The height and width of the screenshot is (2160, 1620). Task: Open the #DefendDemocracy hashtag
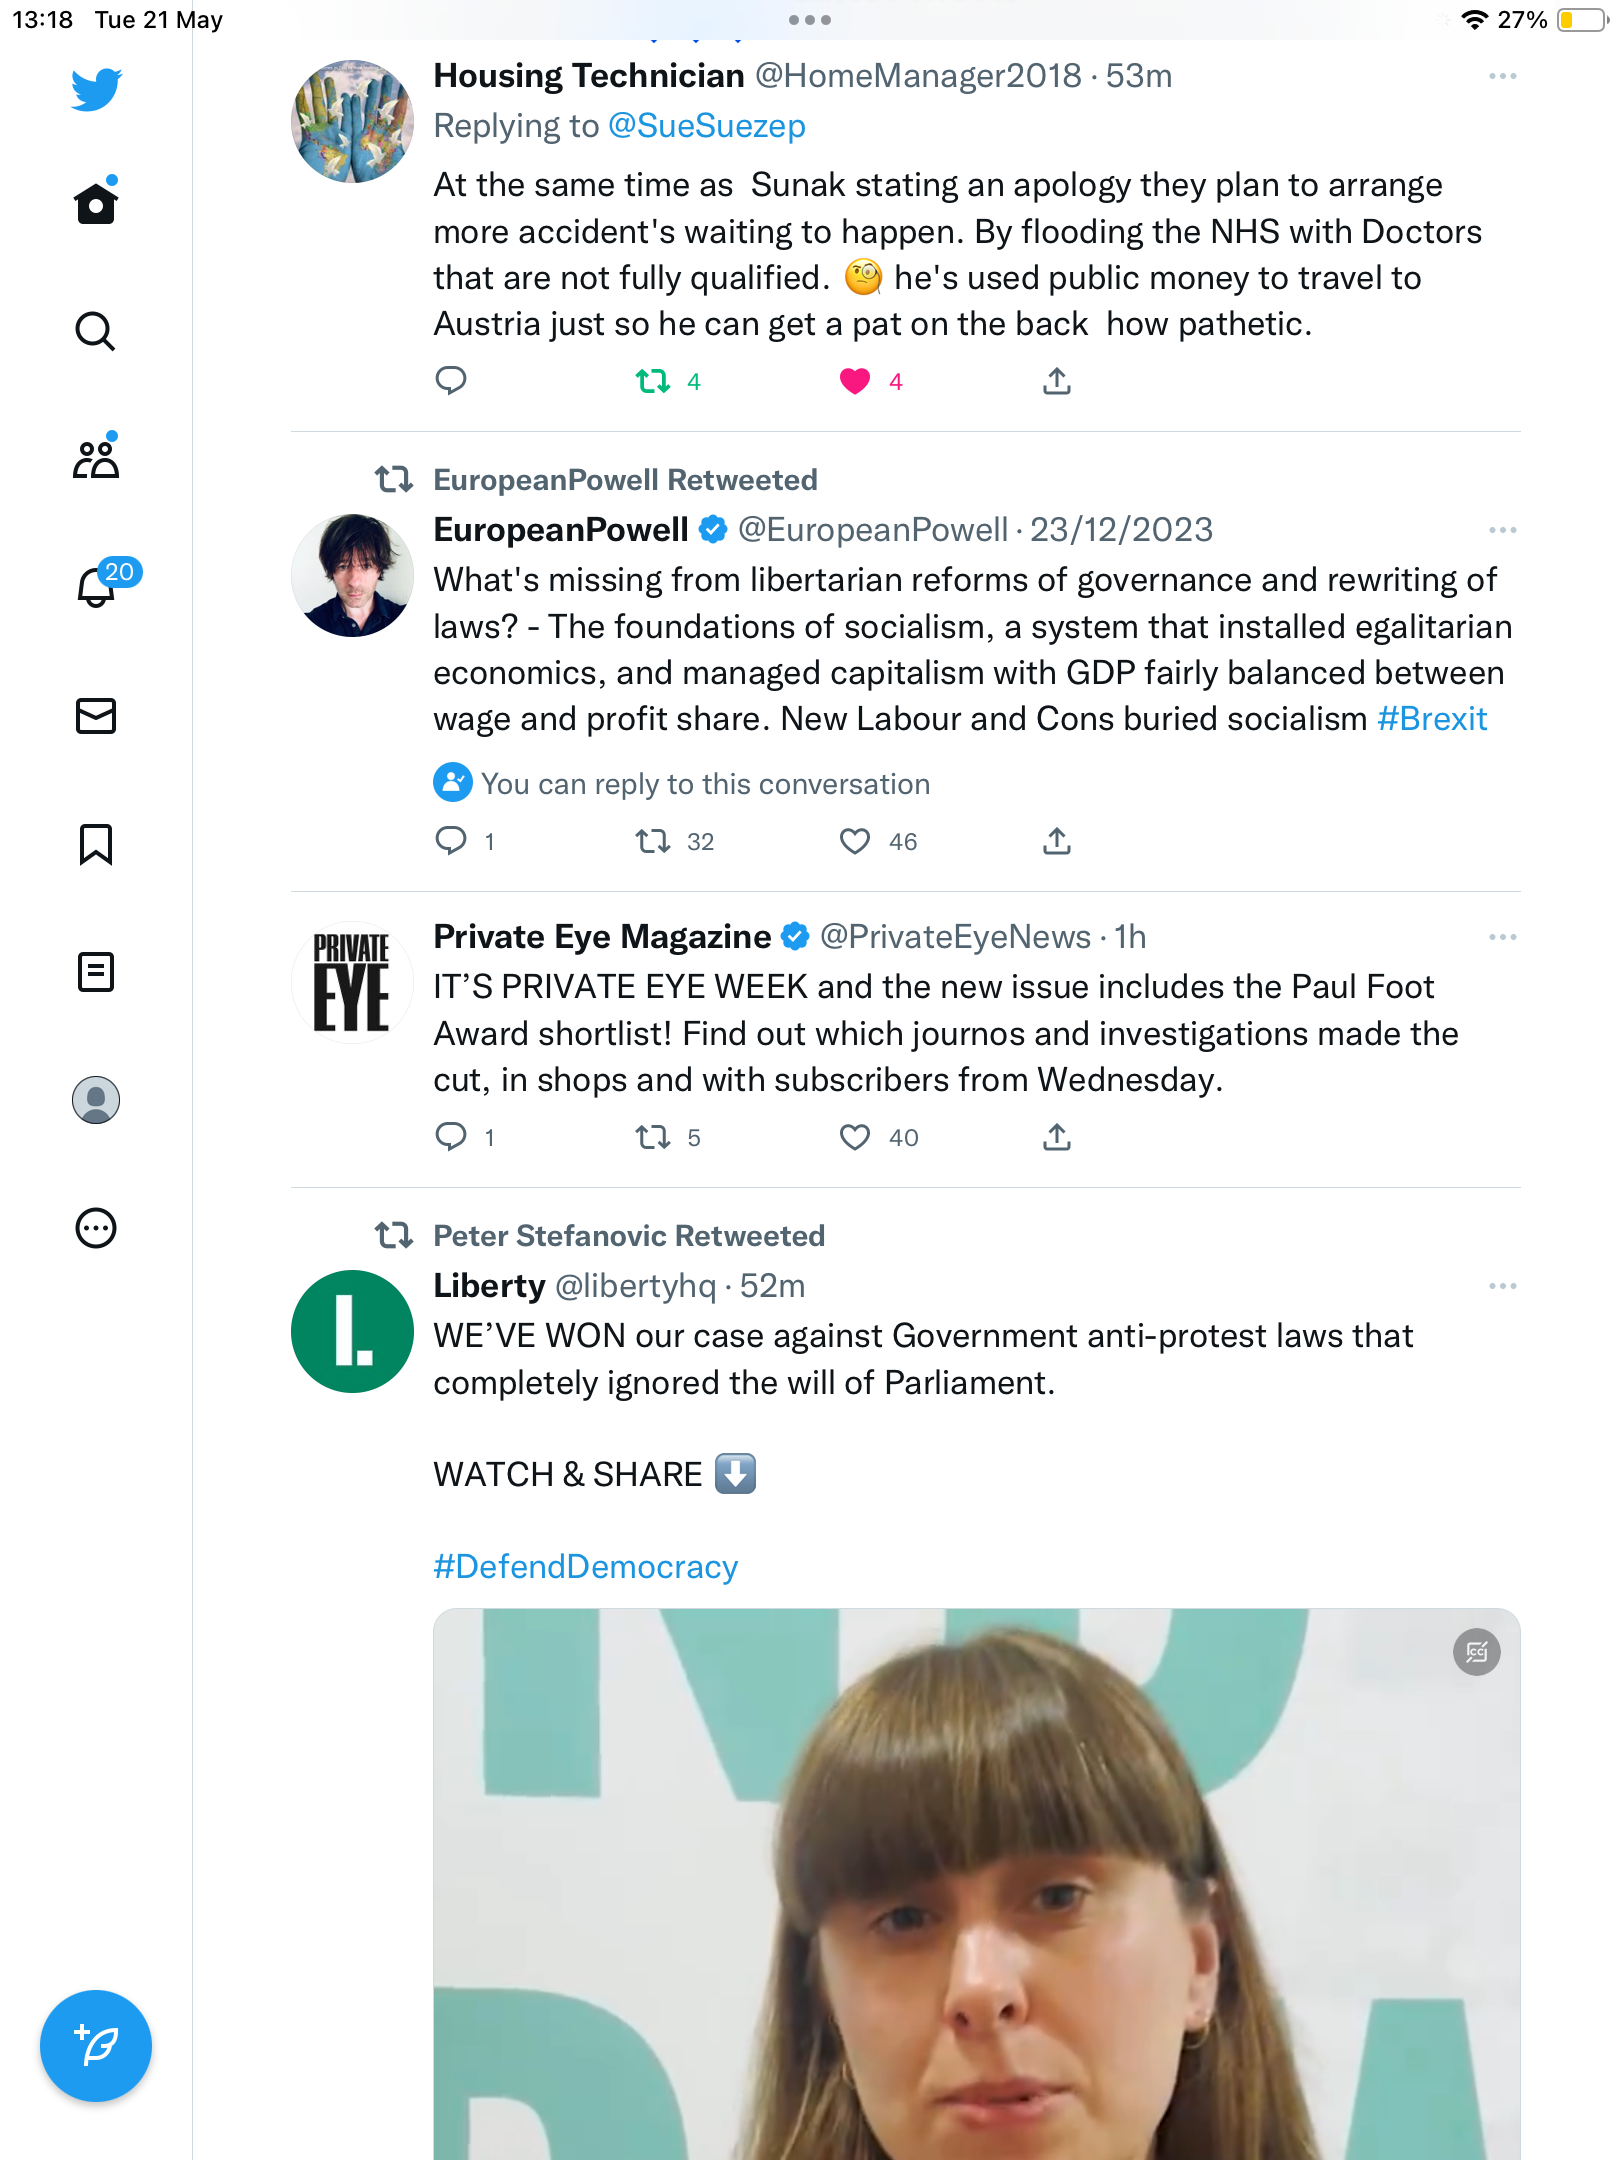(586, 1566)
